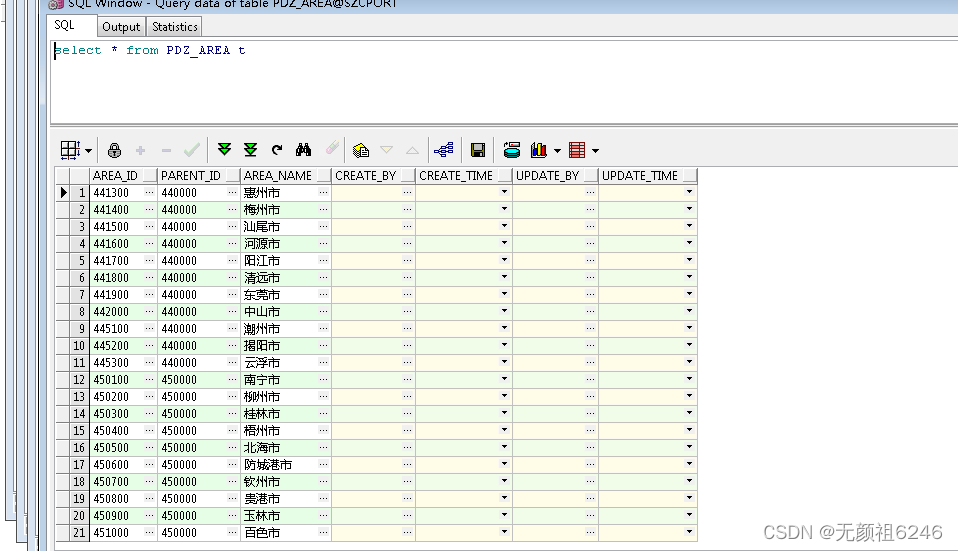The width and height of the screenshot is (958, 551).
Task: Open the grid mode dropdown arrow
Action: [x=89, y=150]
